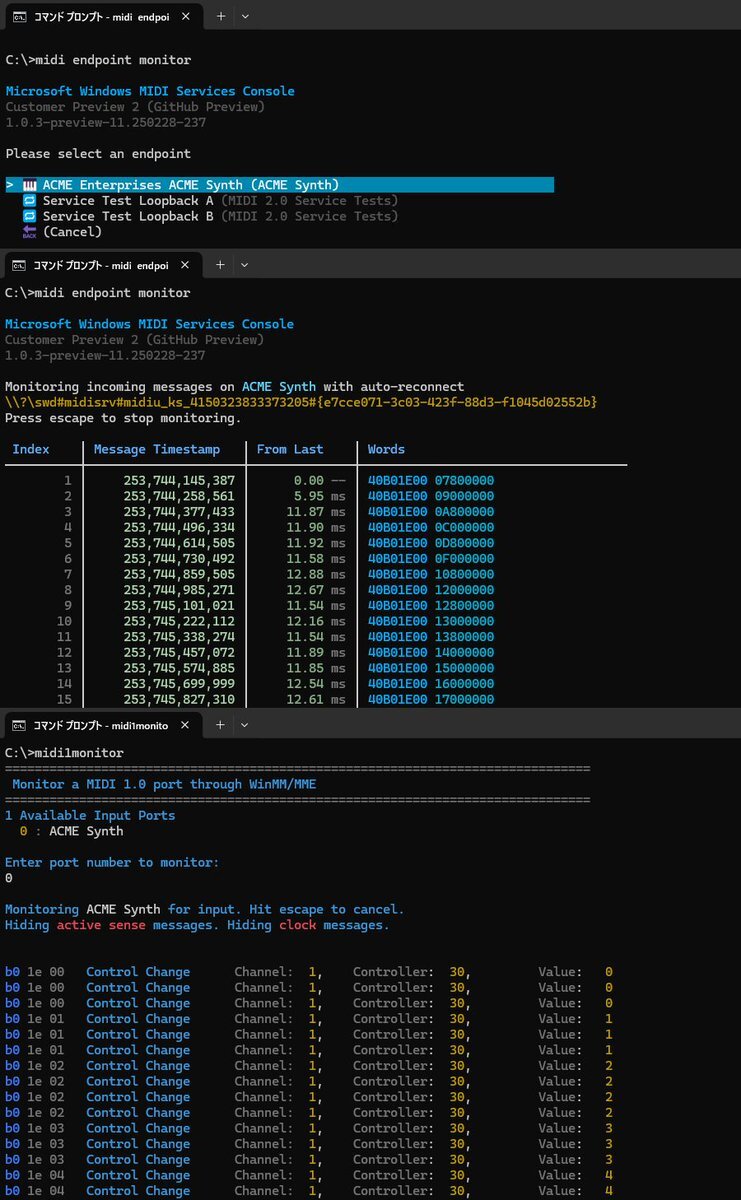Viewport: 741px width, 1200px height.
Task: Close the tab of the endpoint selection window
Action: point(184,16)
